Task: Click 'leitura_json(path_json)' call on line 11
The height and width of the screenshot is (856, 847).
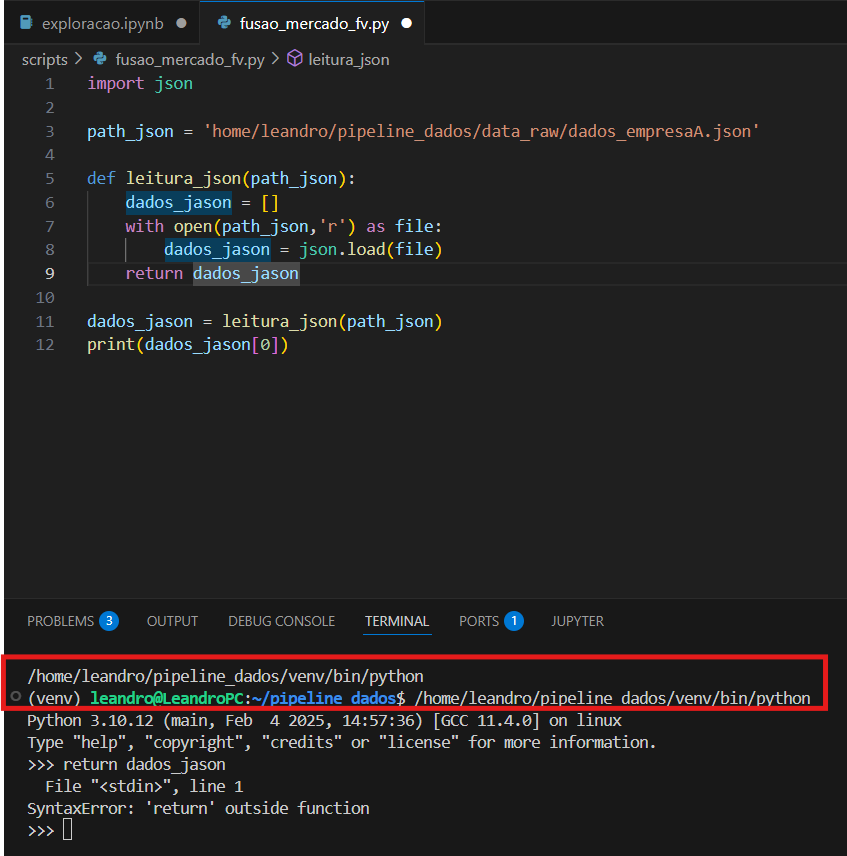Action: [332, 321]
